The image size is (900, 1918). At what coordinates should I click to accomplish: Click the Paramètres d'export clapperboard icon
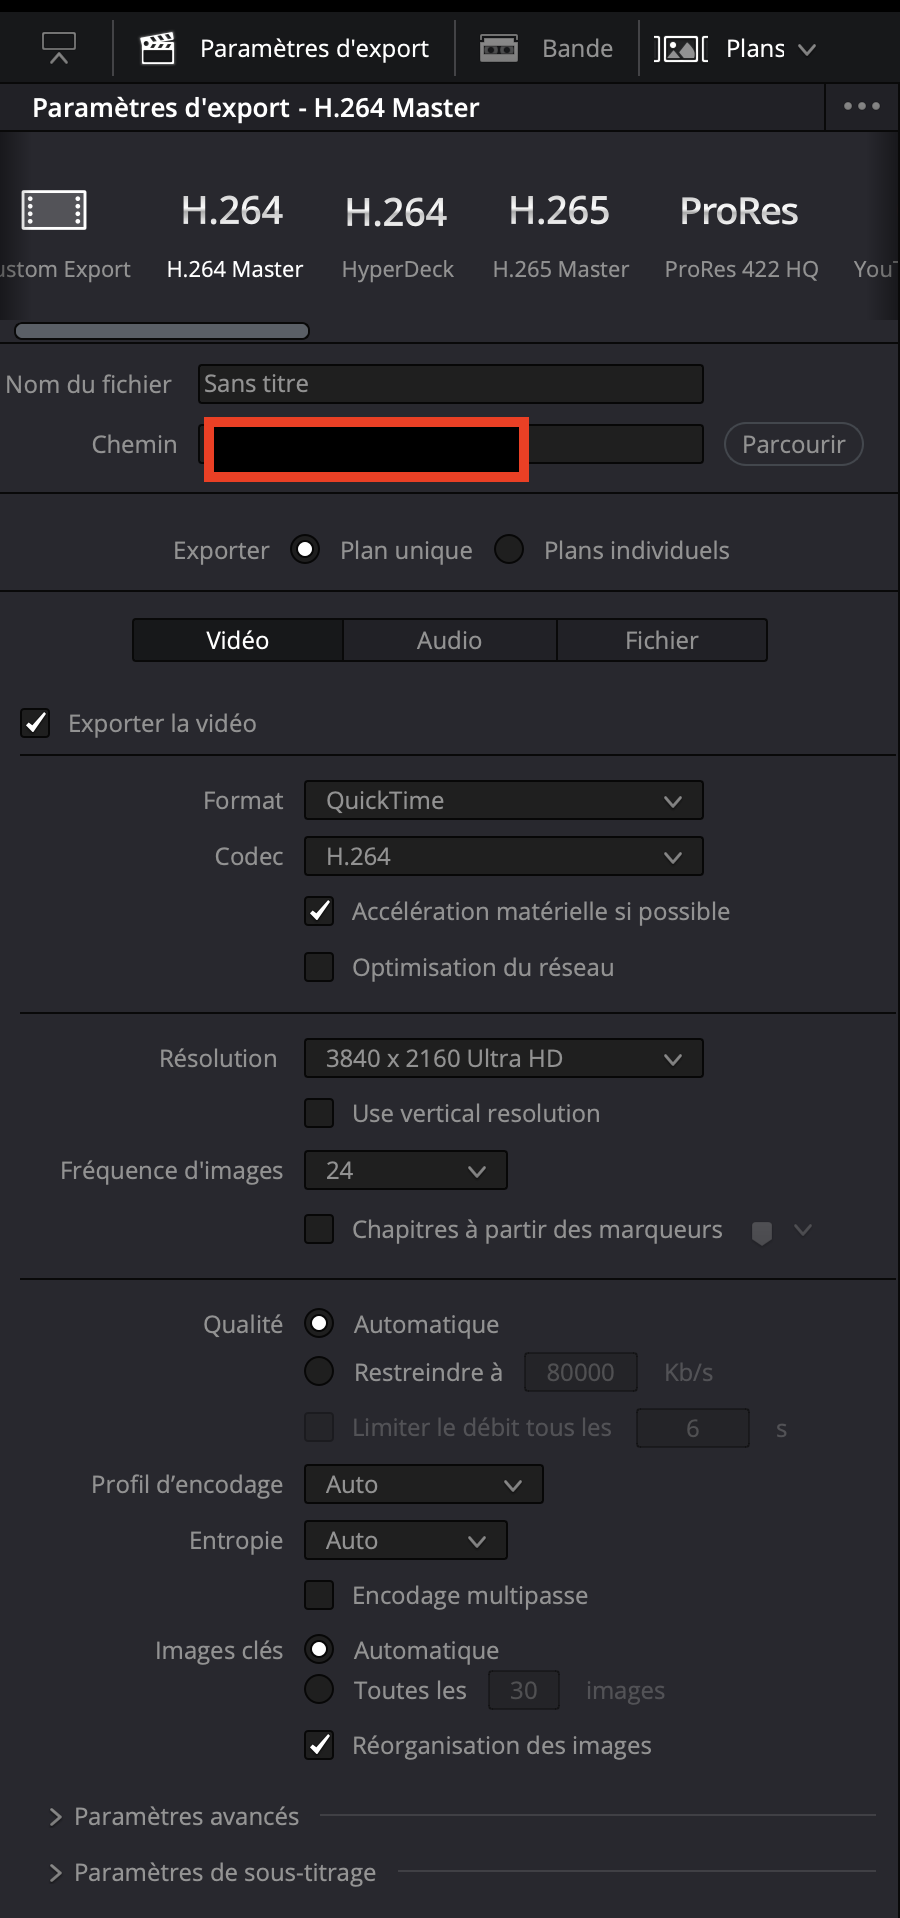[x=158, y=48]
